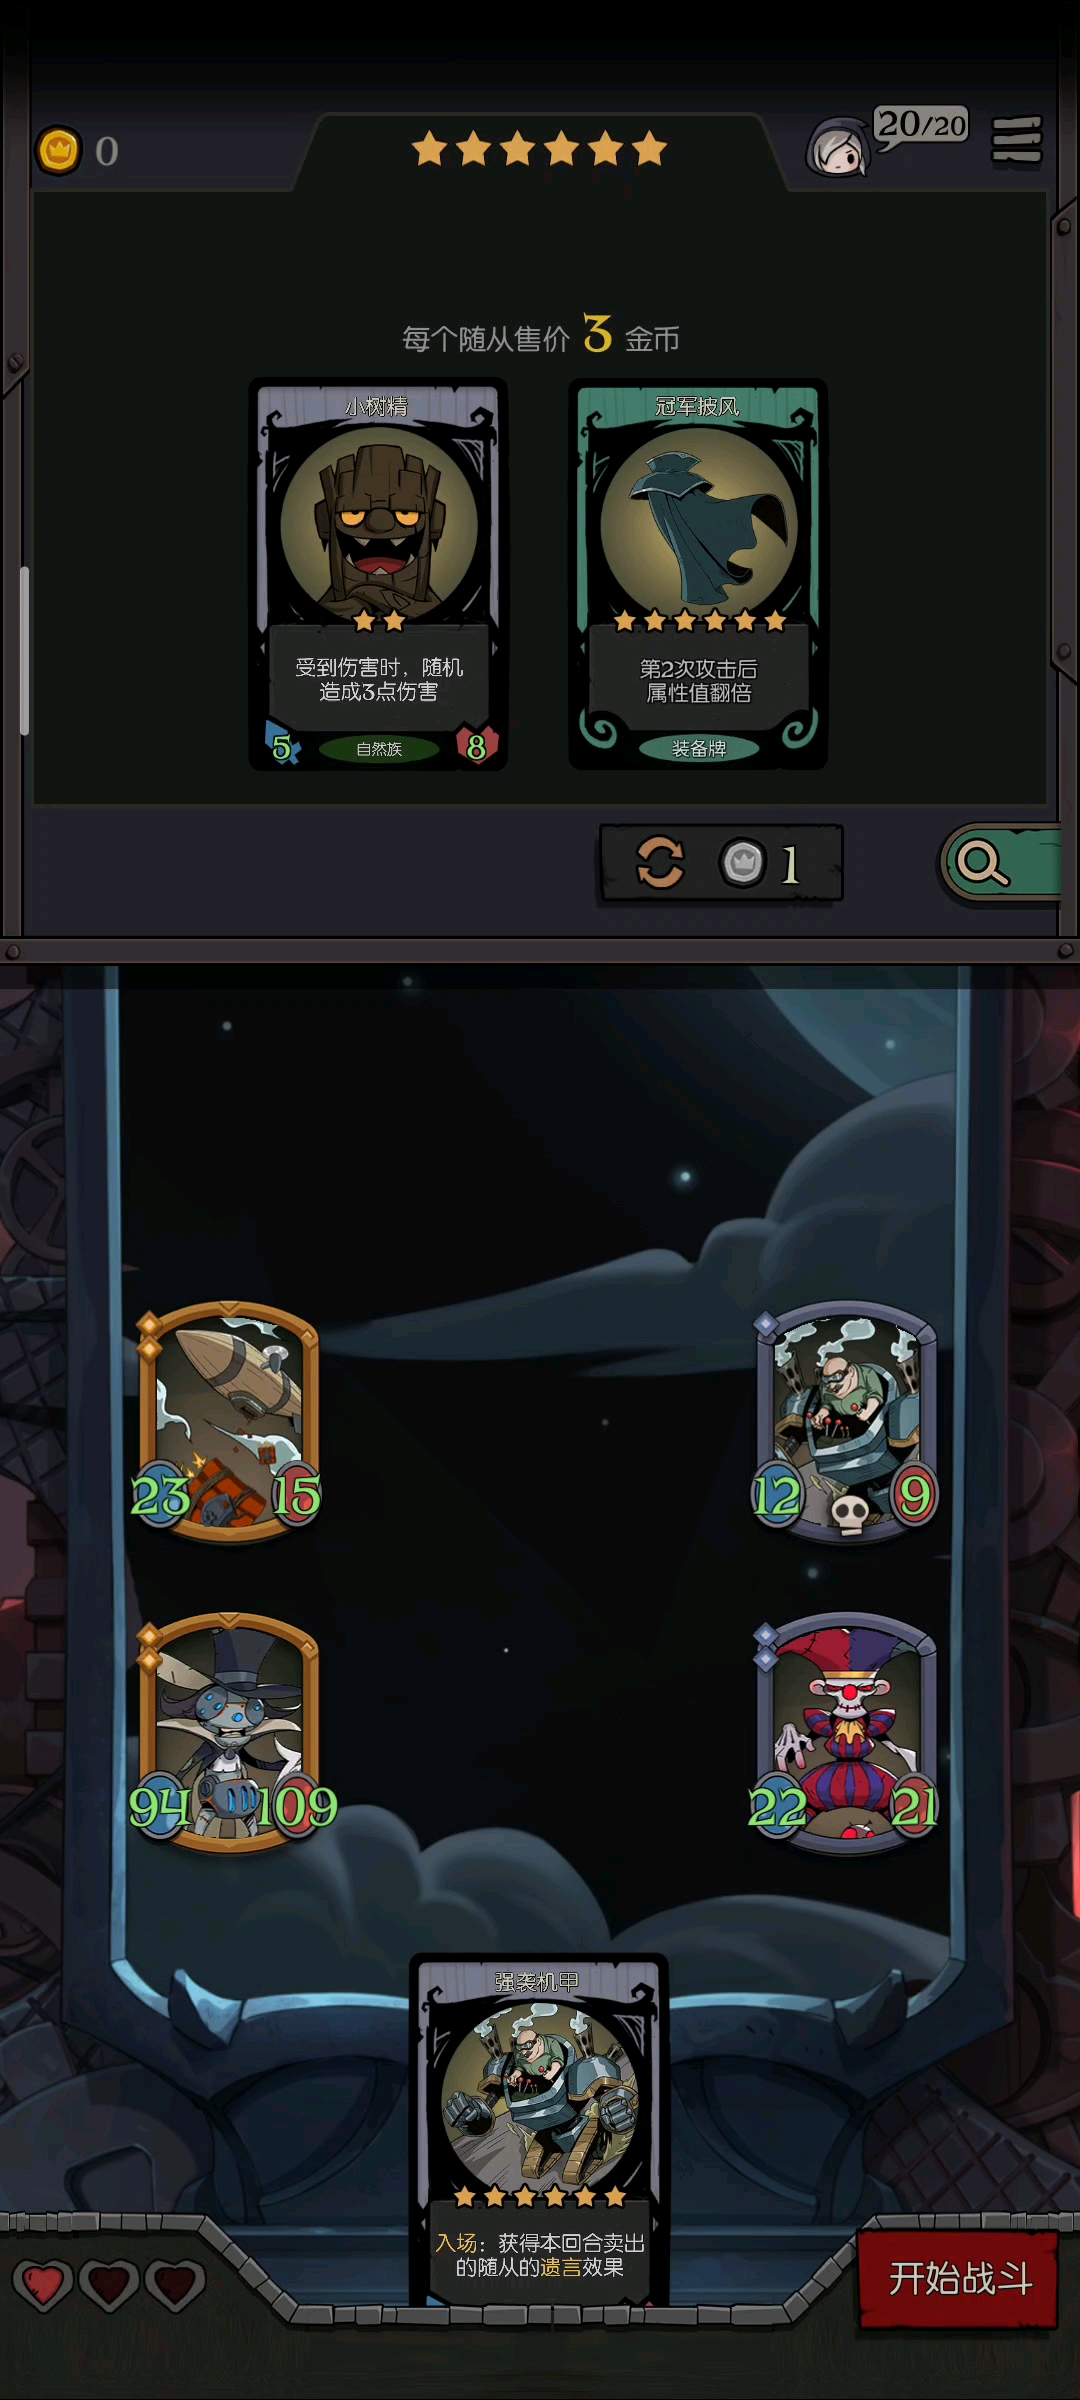
Task: Select the 冠军披风 equipment card
Action: click(x=698, y=574)
